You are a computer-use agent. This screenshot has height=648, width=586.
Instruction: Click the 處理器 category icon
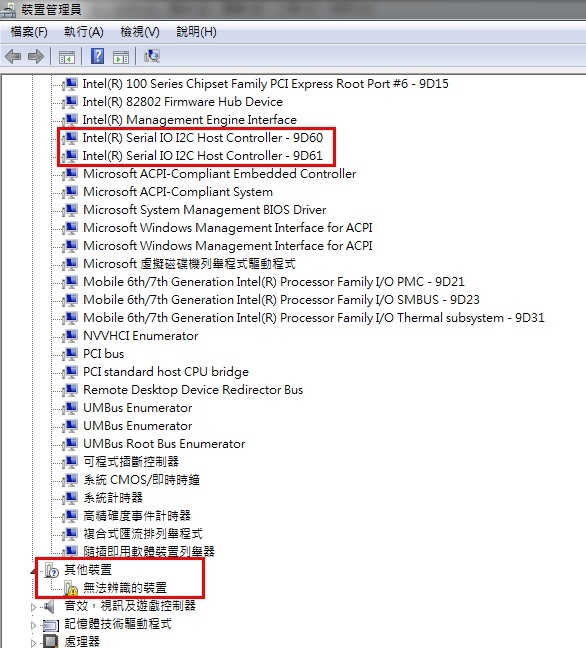(51, 641)
